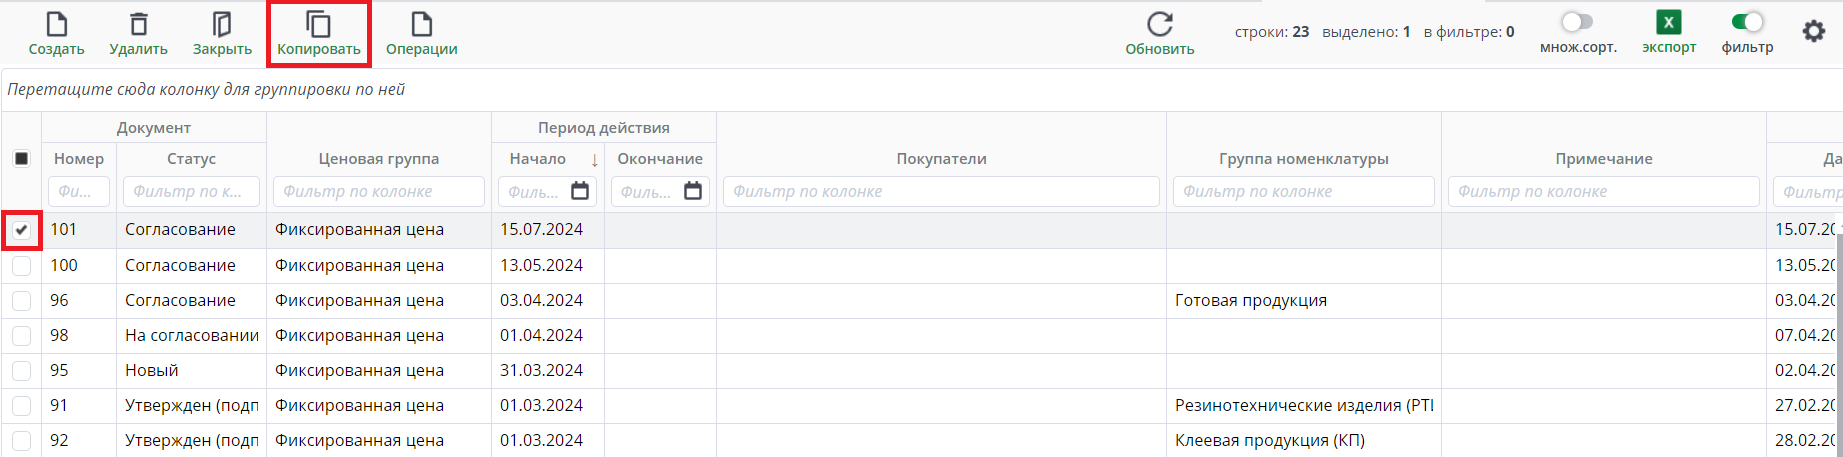Check the checkbox for row 100
1843x457 pixels.
pyautogui.click(x=21, y=266)
